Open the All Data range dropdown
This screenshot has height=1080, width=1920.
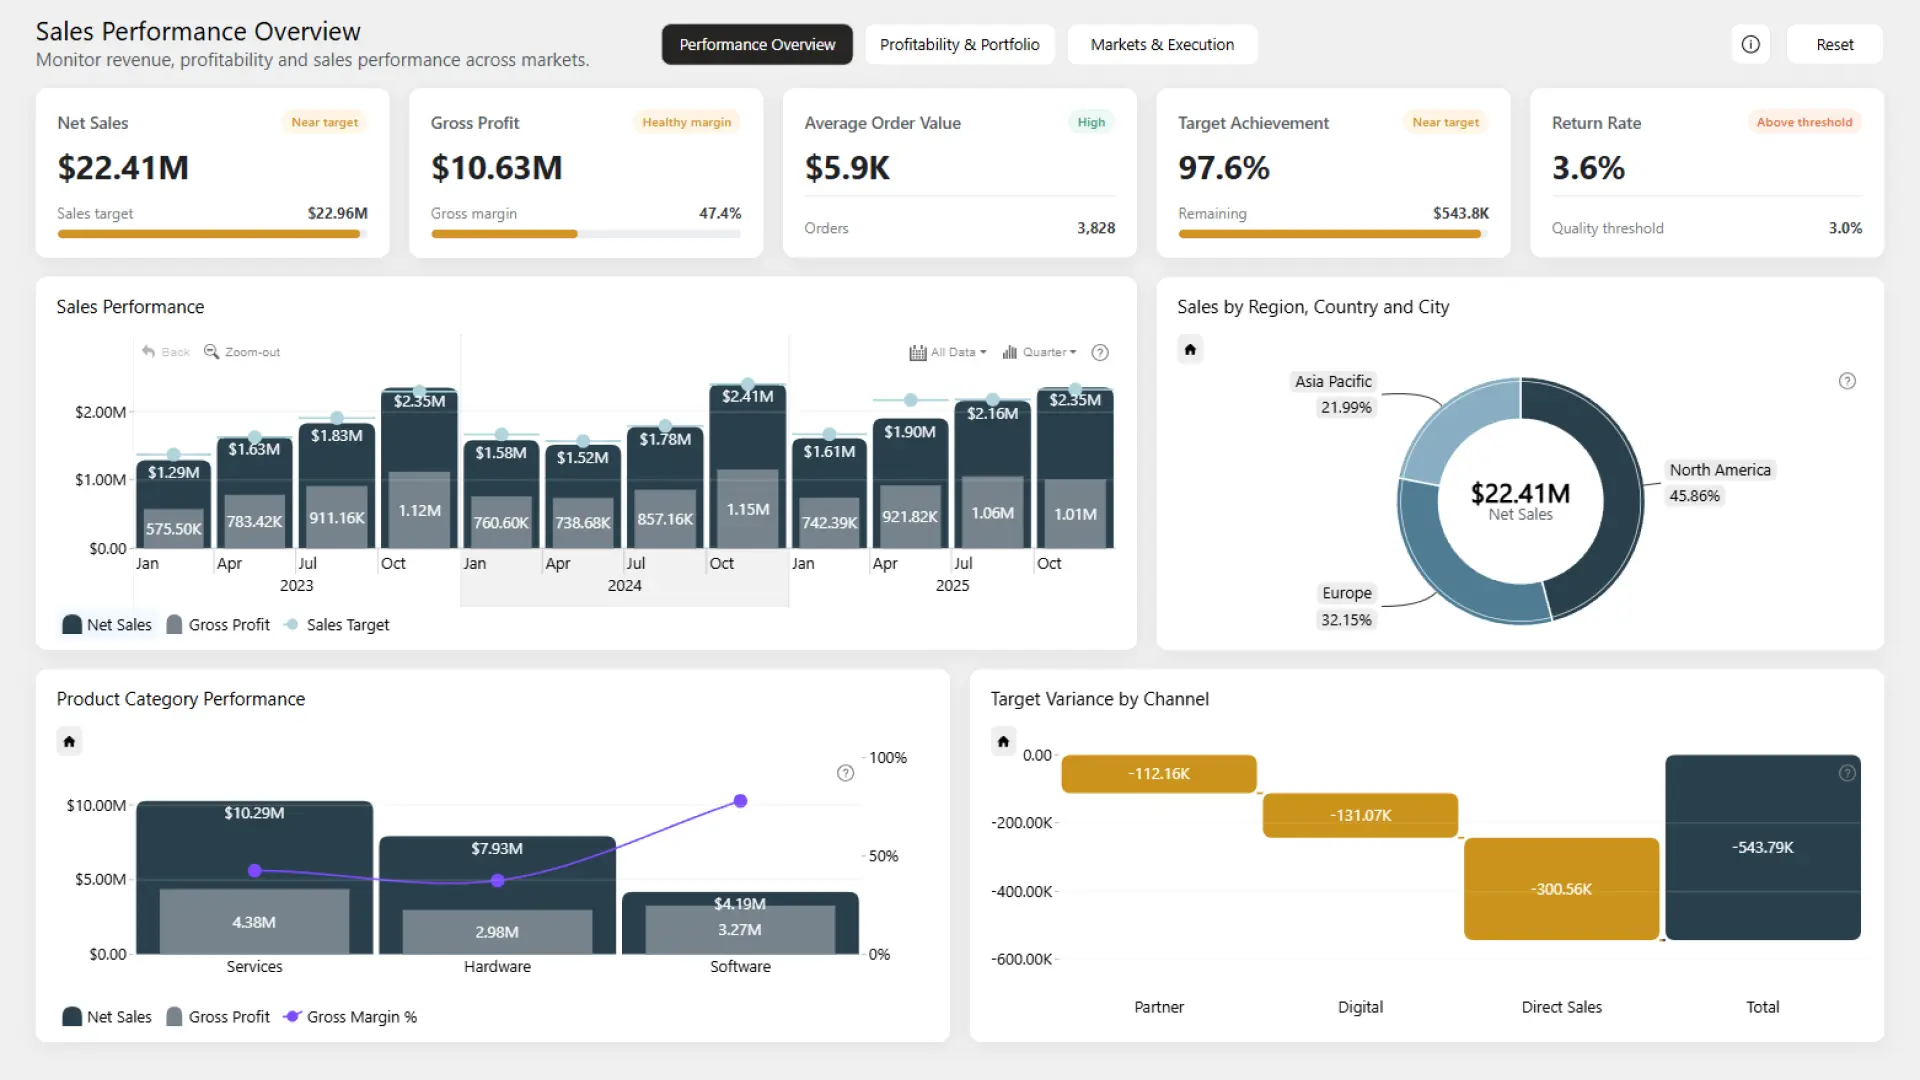pyautogui.click(x=948, y=352)
